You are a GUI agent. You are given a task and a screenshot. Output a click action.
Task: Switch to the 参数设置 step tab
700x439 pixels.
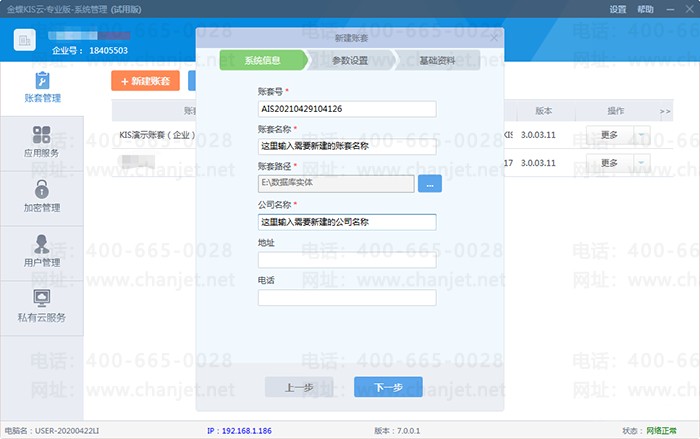coord(350,61)
